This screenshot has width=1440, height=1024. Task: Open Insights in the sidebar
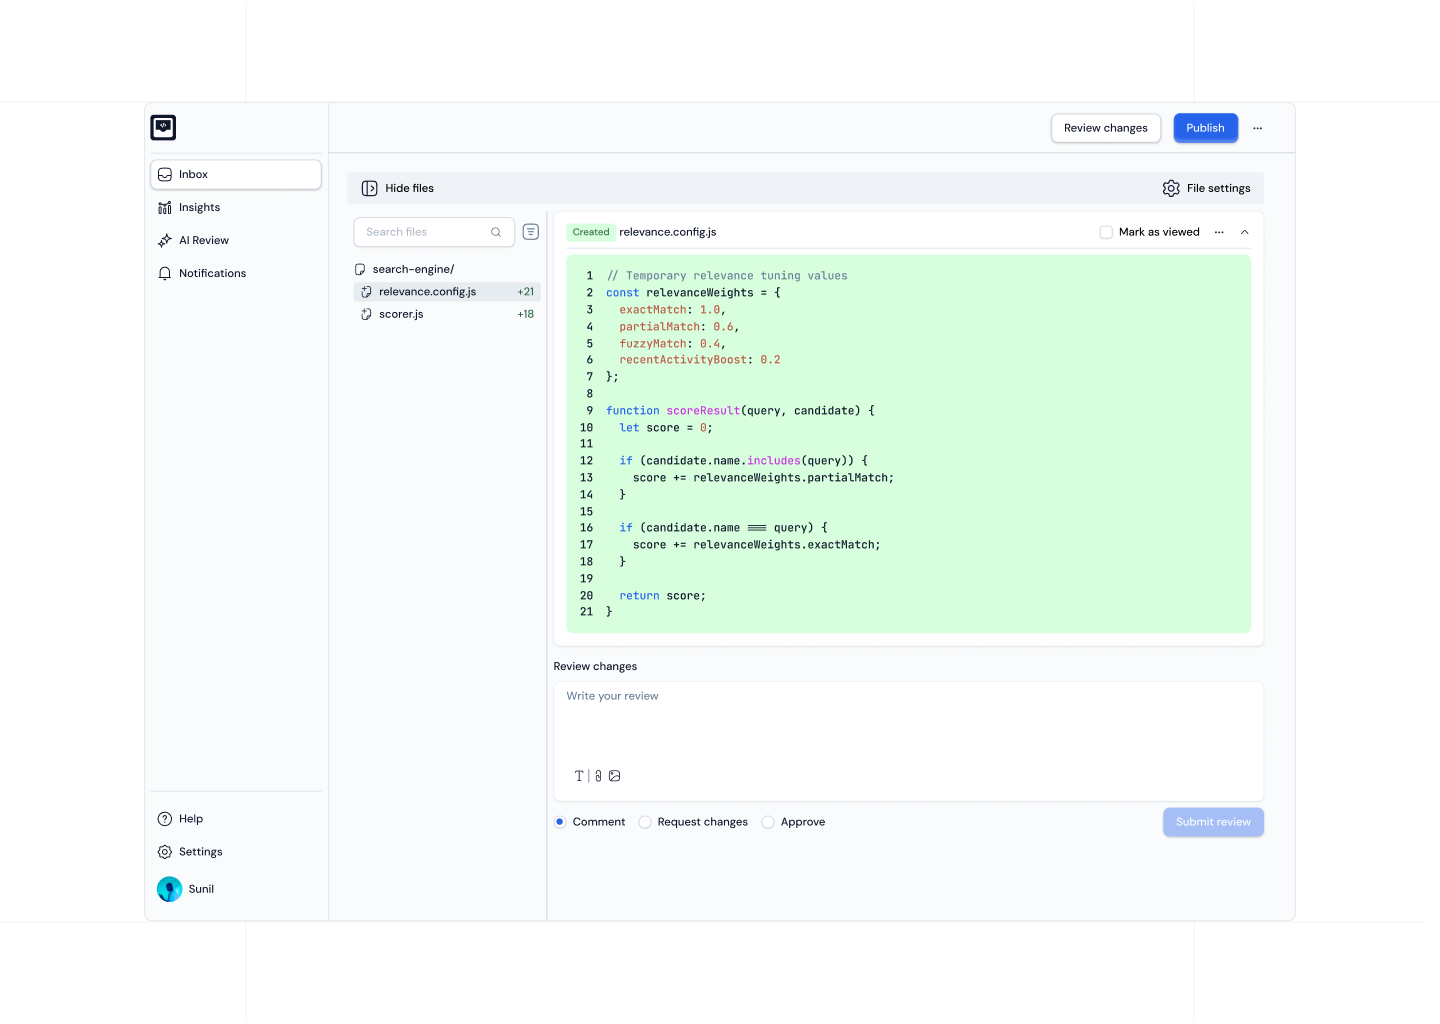236,207
